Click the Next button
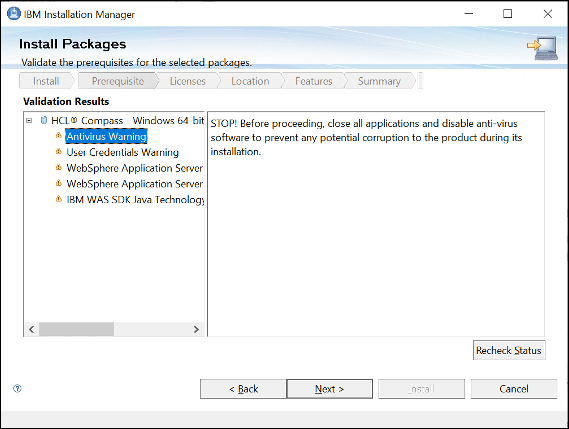569x429 pixels. [329, 389]
